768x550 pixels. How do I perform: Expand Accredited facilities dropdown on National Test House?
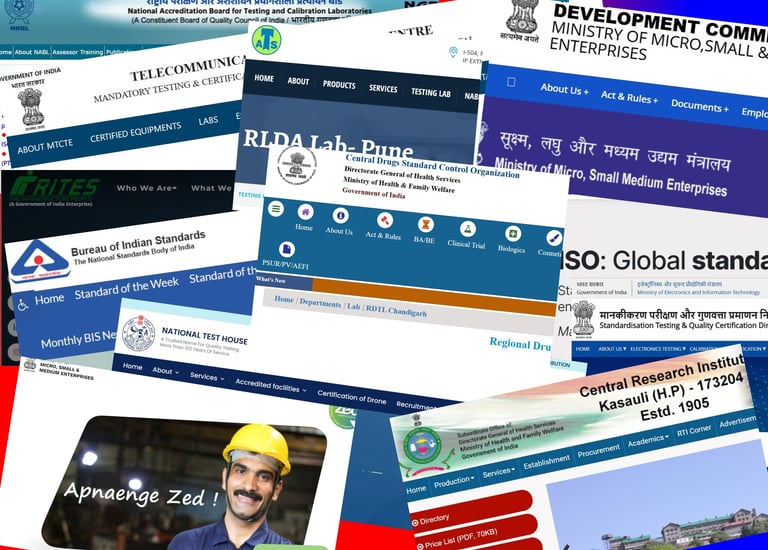point(271,385)
